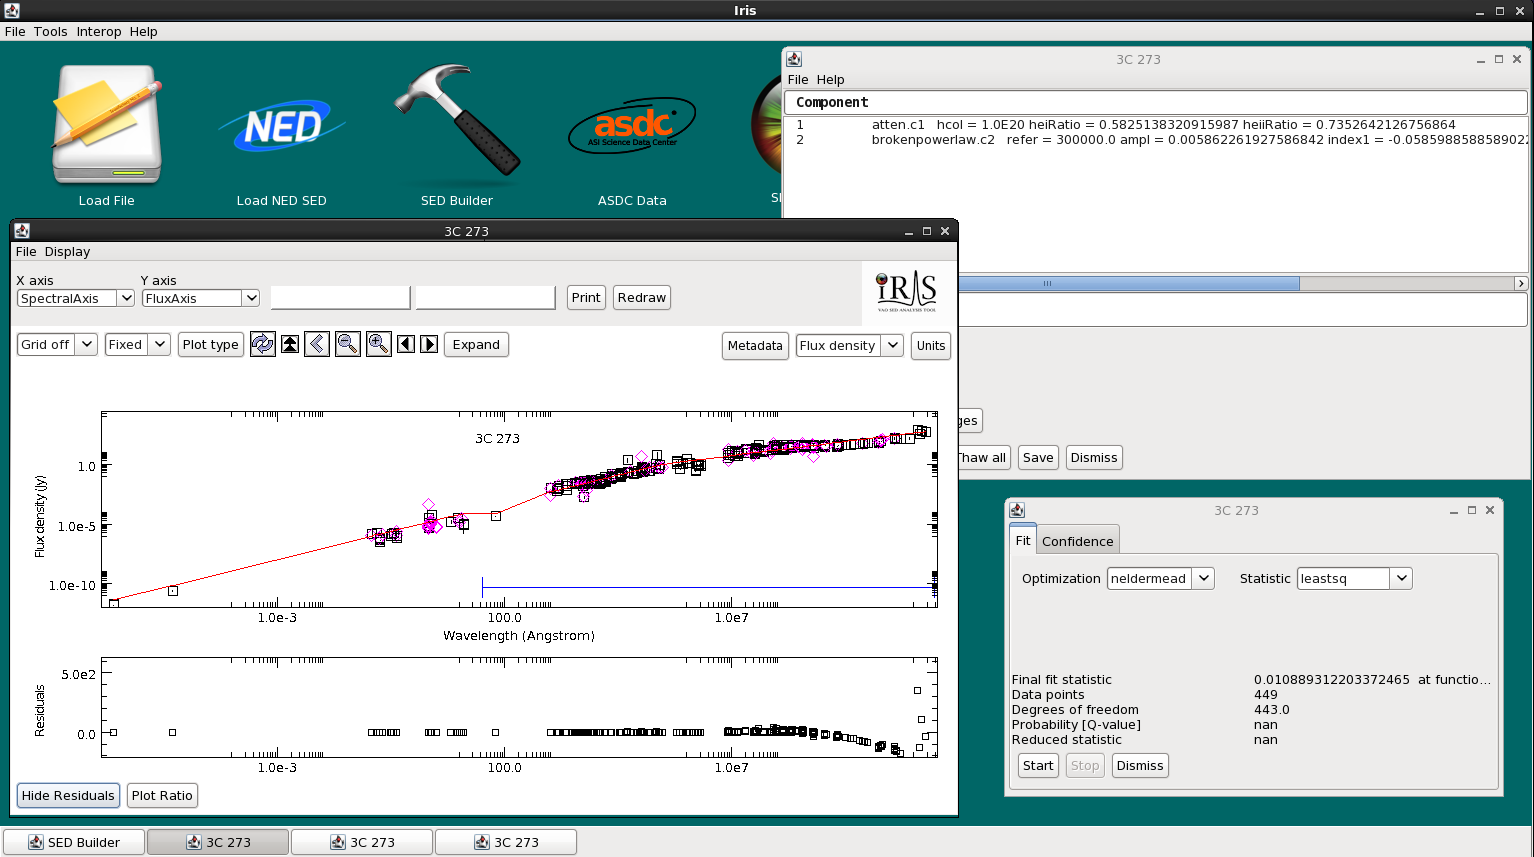Viewport: 1534px width, 857px height.
Task: Launch SED Builder hammer icon
Action: click(457, 122)
